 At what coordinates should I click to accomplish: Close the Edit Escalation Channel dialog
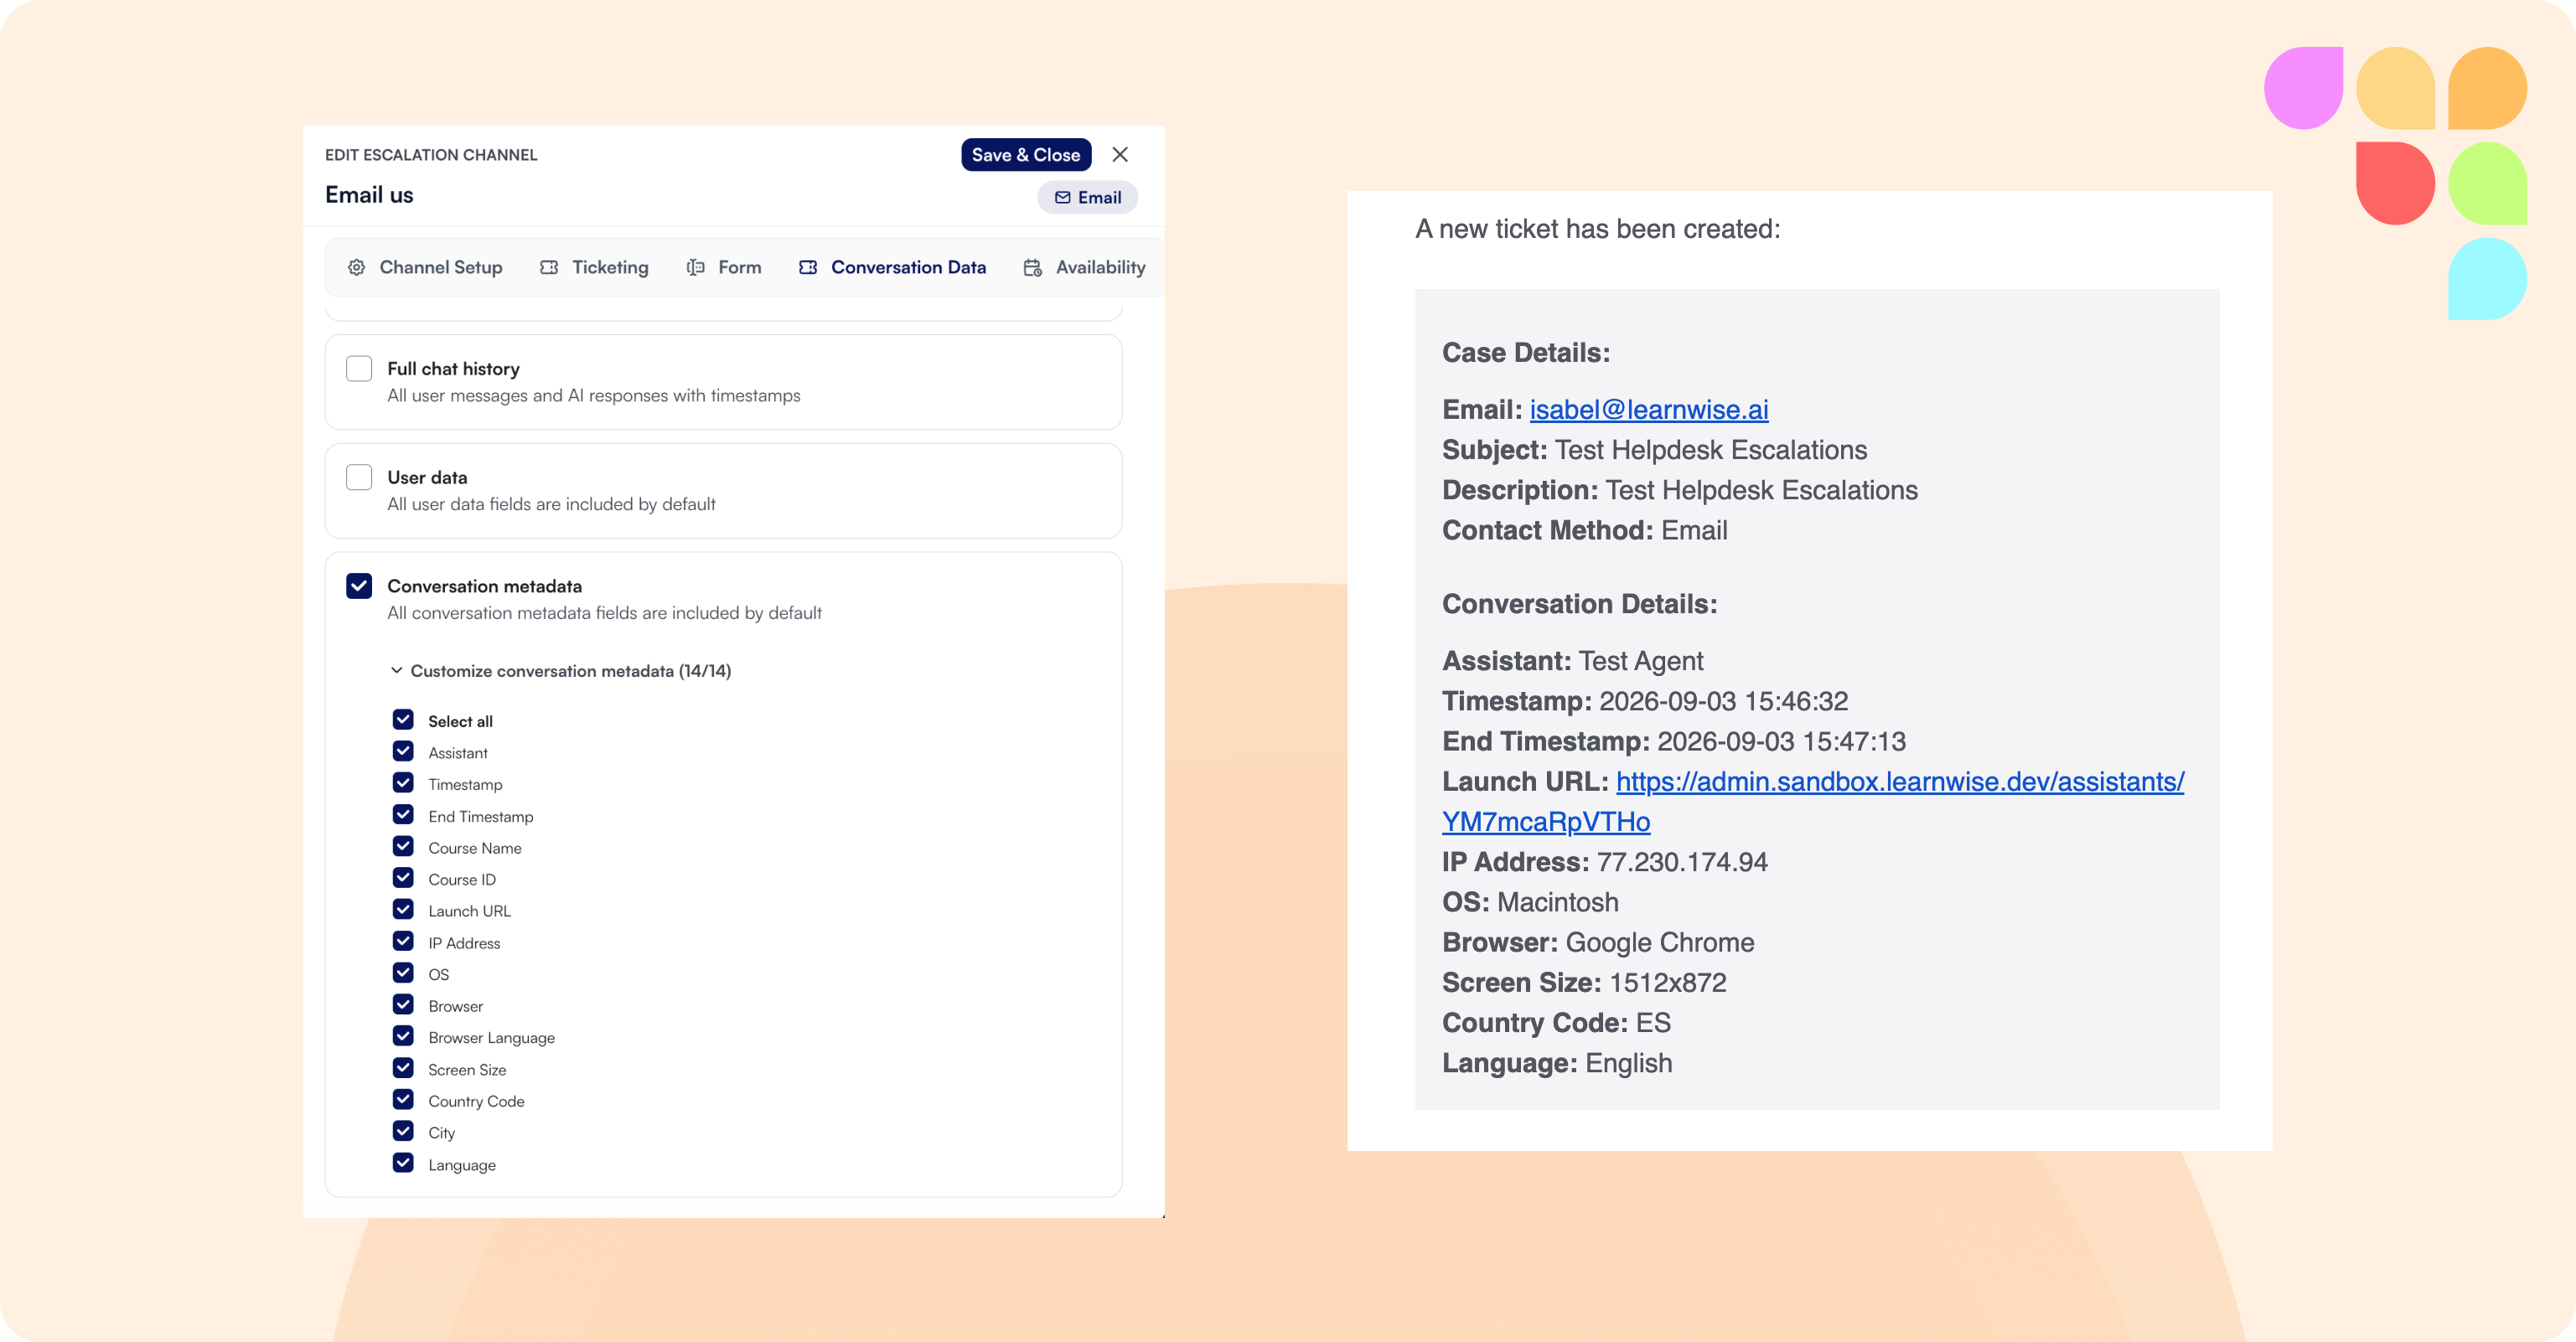point(1120,154)
